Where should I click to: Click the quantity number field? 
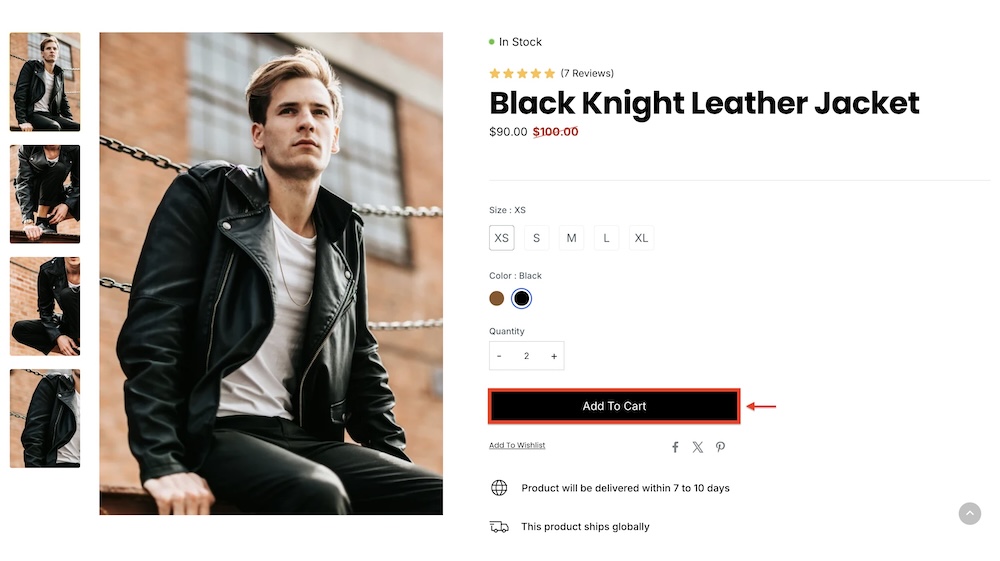[x=526, y=356]
